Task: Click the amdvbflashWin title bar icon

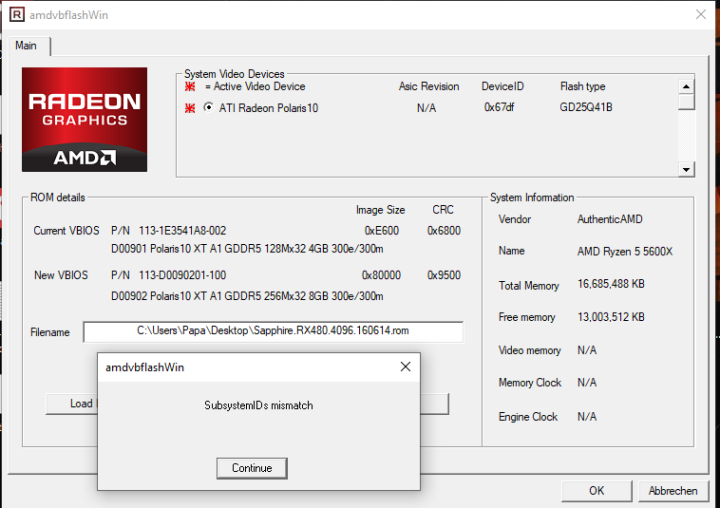Action: click(x=17, y=15)
